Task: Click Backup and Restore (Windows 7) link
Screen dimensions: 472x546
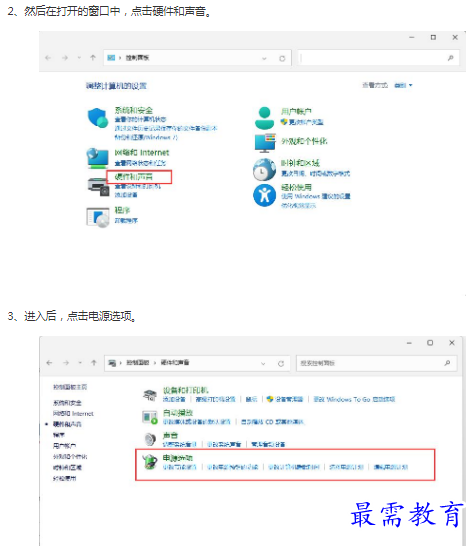Action: (x=146, y=137)
